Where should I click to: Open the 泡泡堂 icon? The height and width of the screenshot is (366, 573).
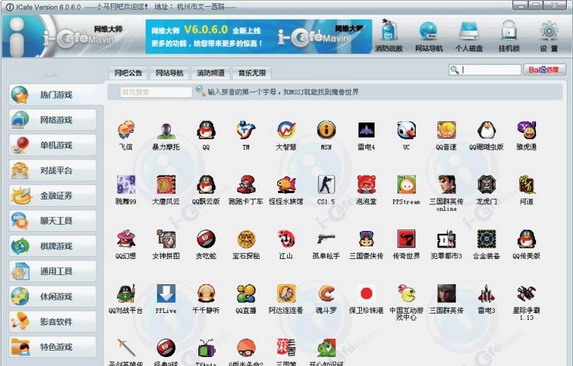coord(366,184)
